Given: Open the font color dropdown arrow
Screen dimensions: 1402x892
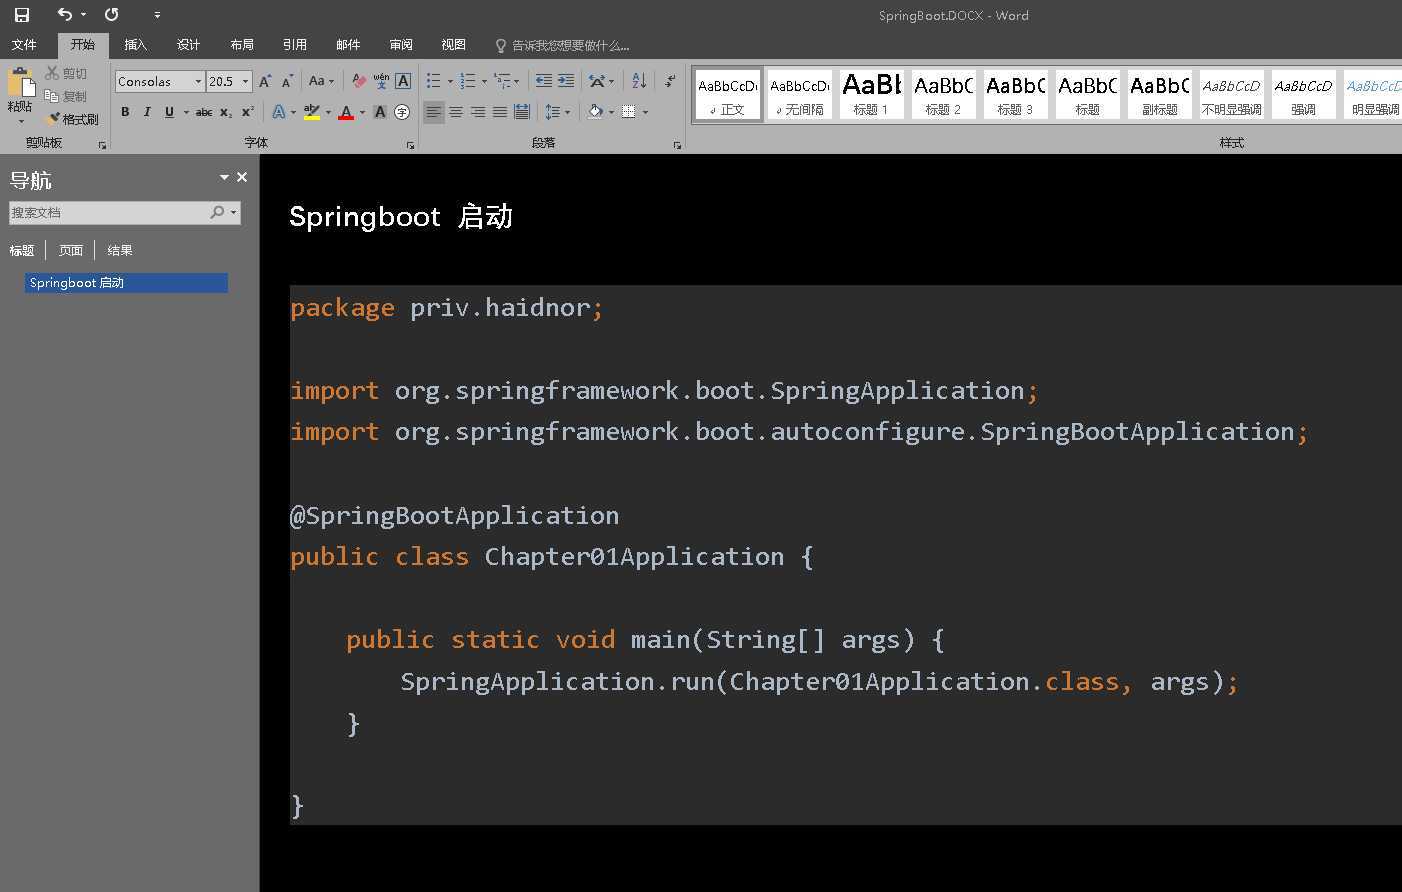Looking at the screenshot, I should pos(362,112).
